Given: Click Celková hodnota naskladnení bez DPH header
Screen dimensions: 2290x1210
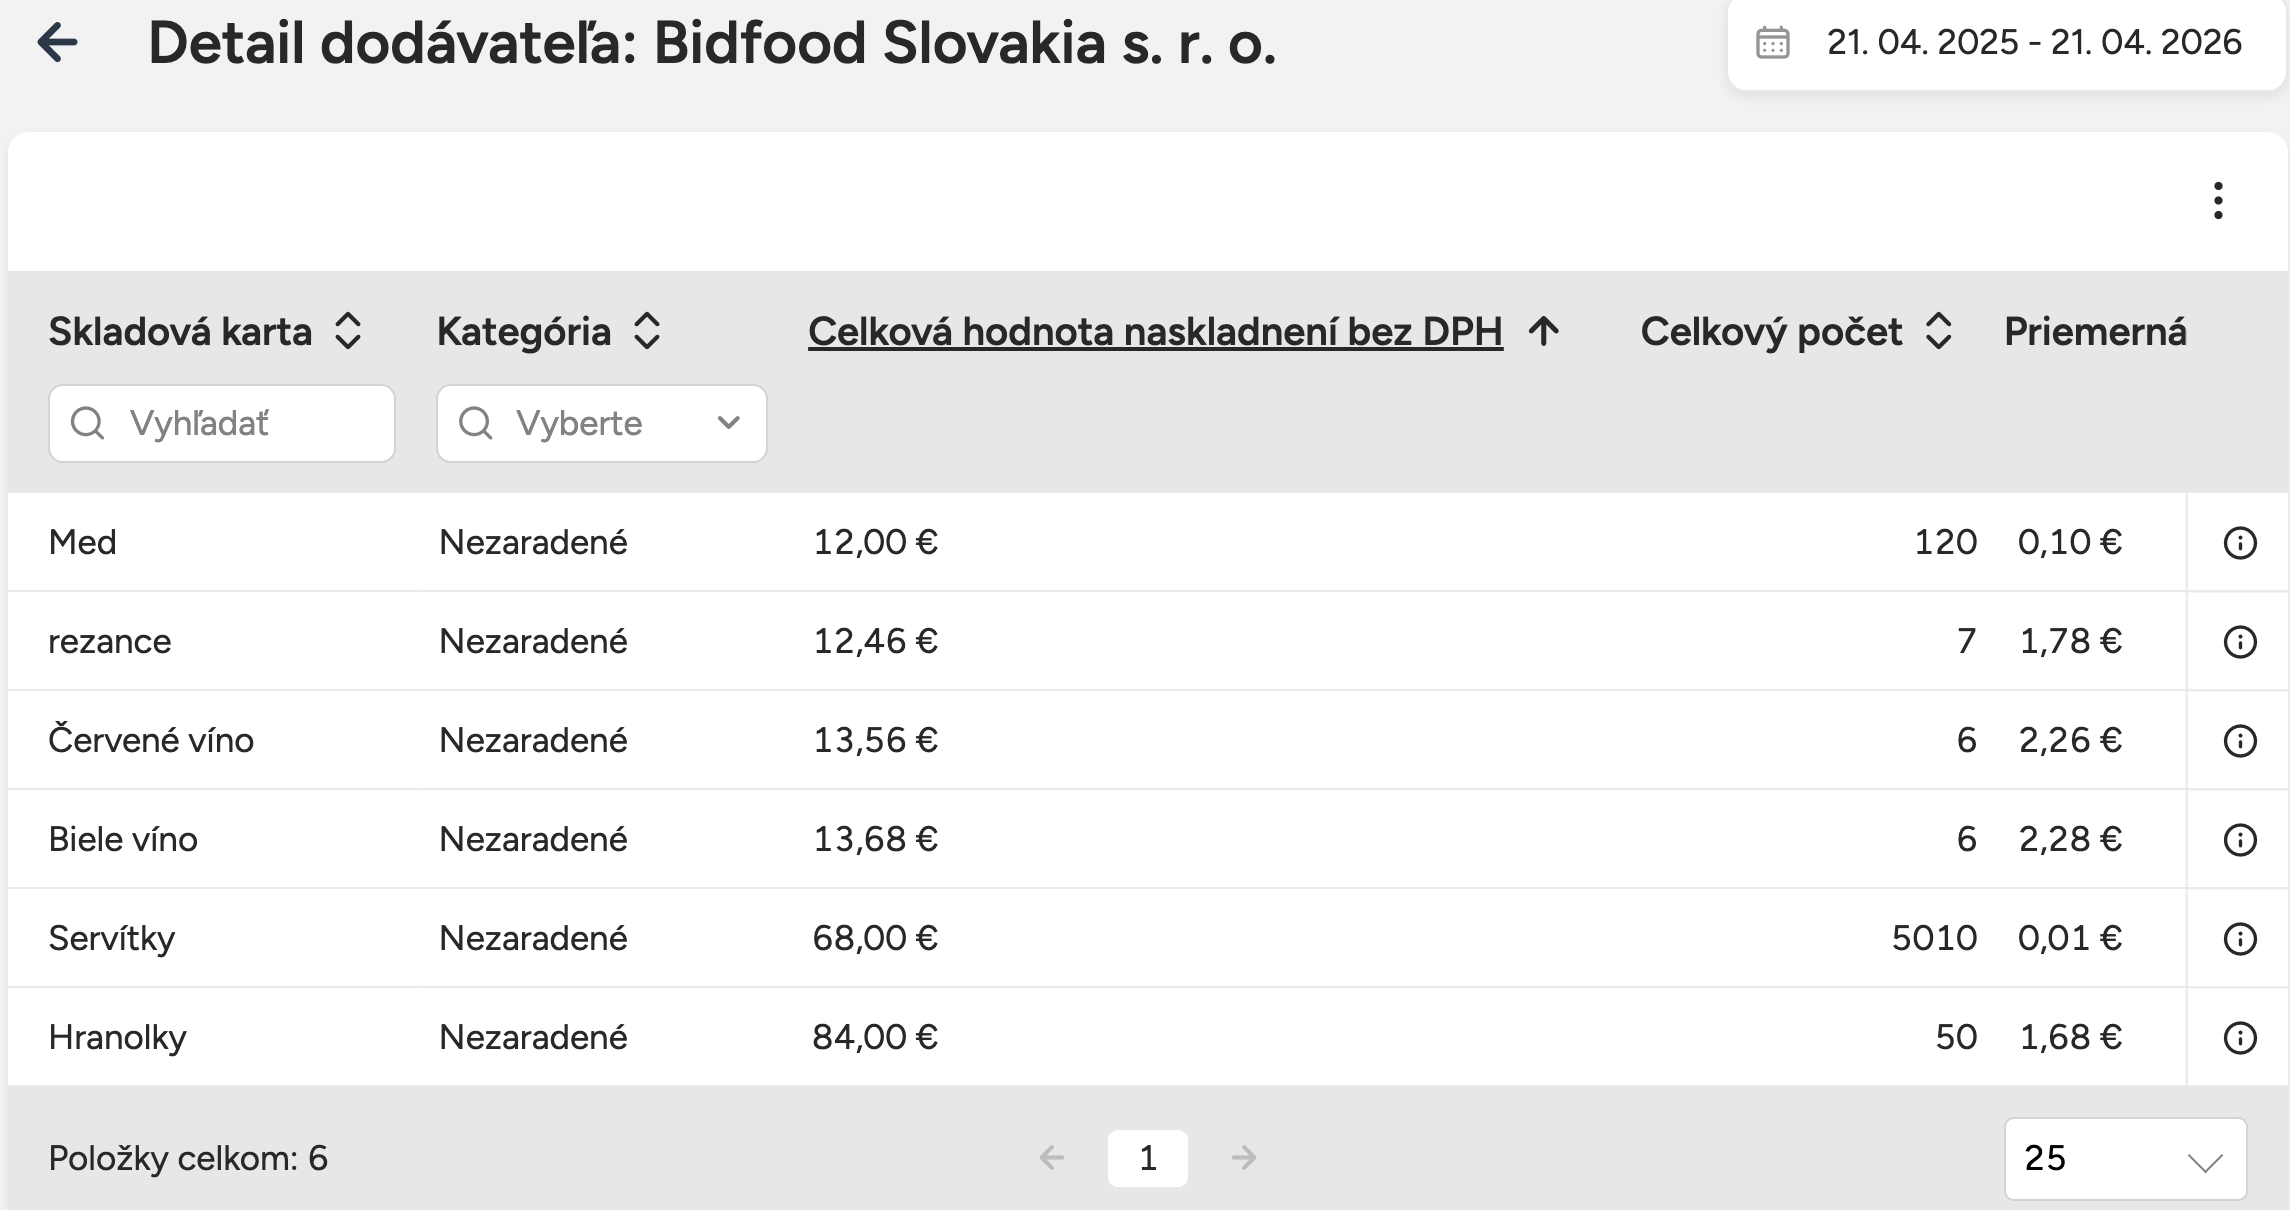Looking at the screenshot, I should [x=1155, y=331].
